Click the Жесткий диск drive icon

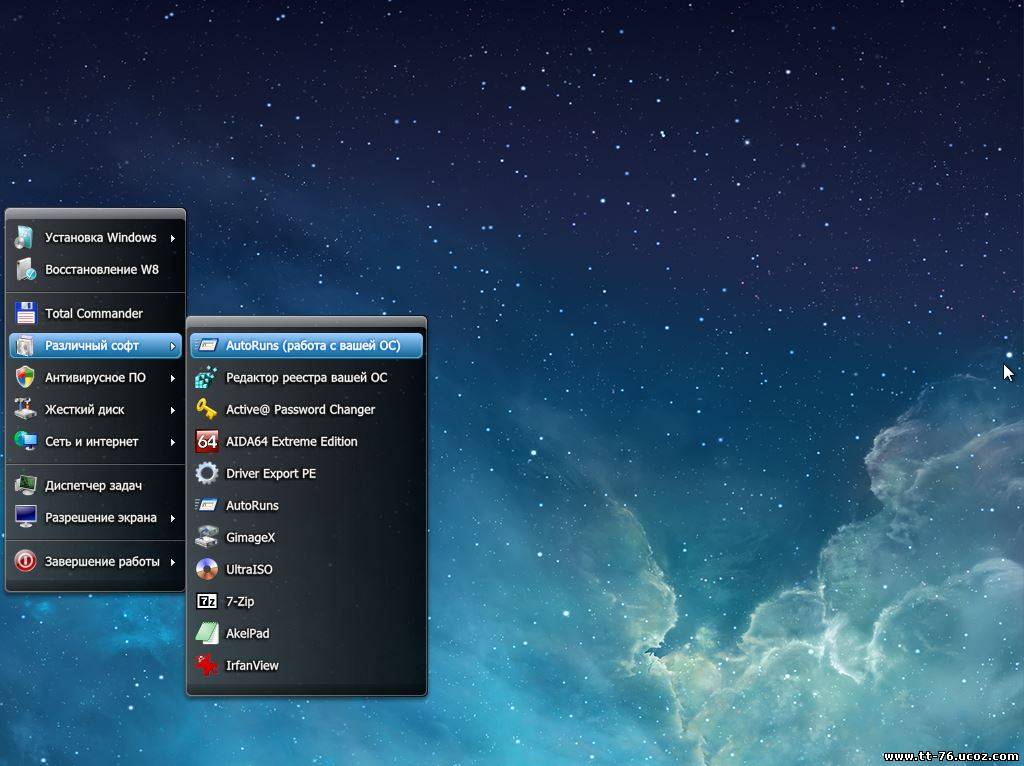pos(25,409)
